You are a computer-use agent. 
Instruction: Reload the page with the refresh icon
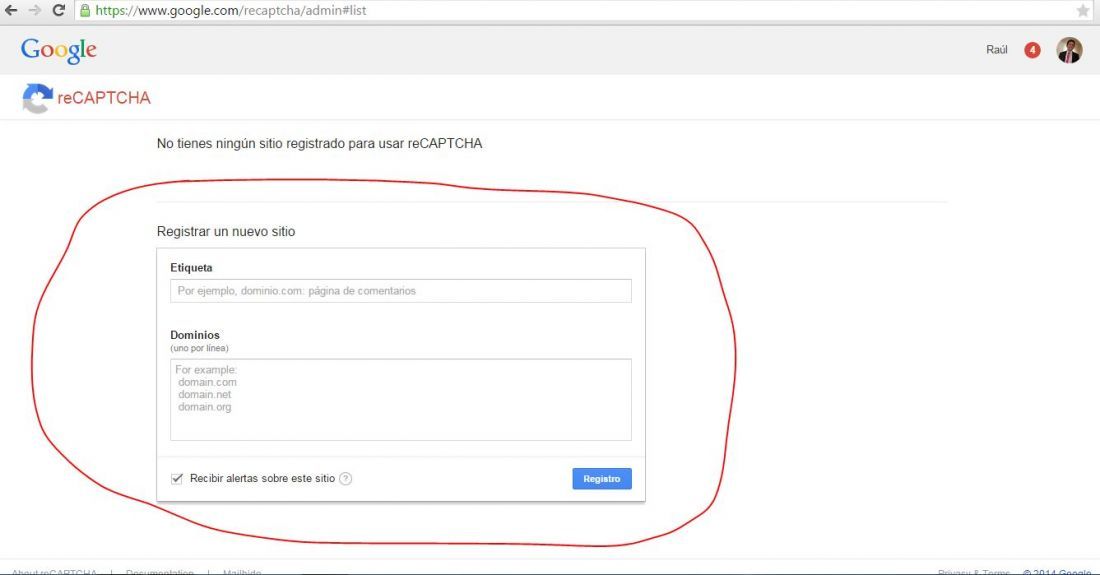tap(59, 11)
